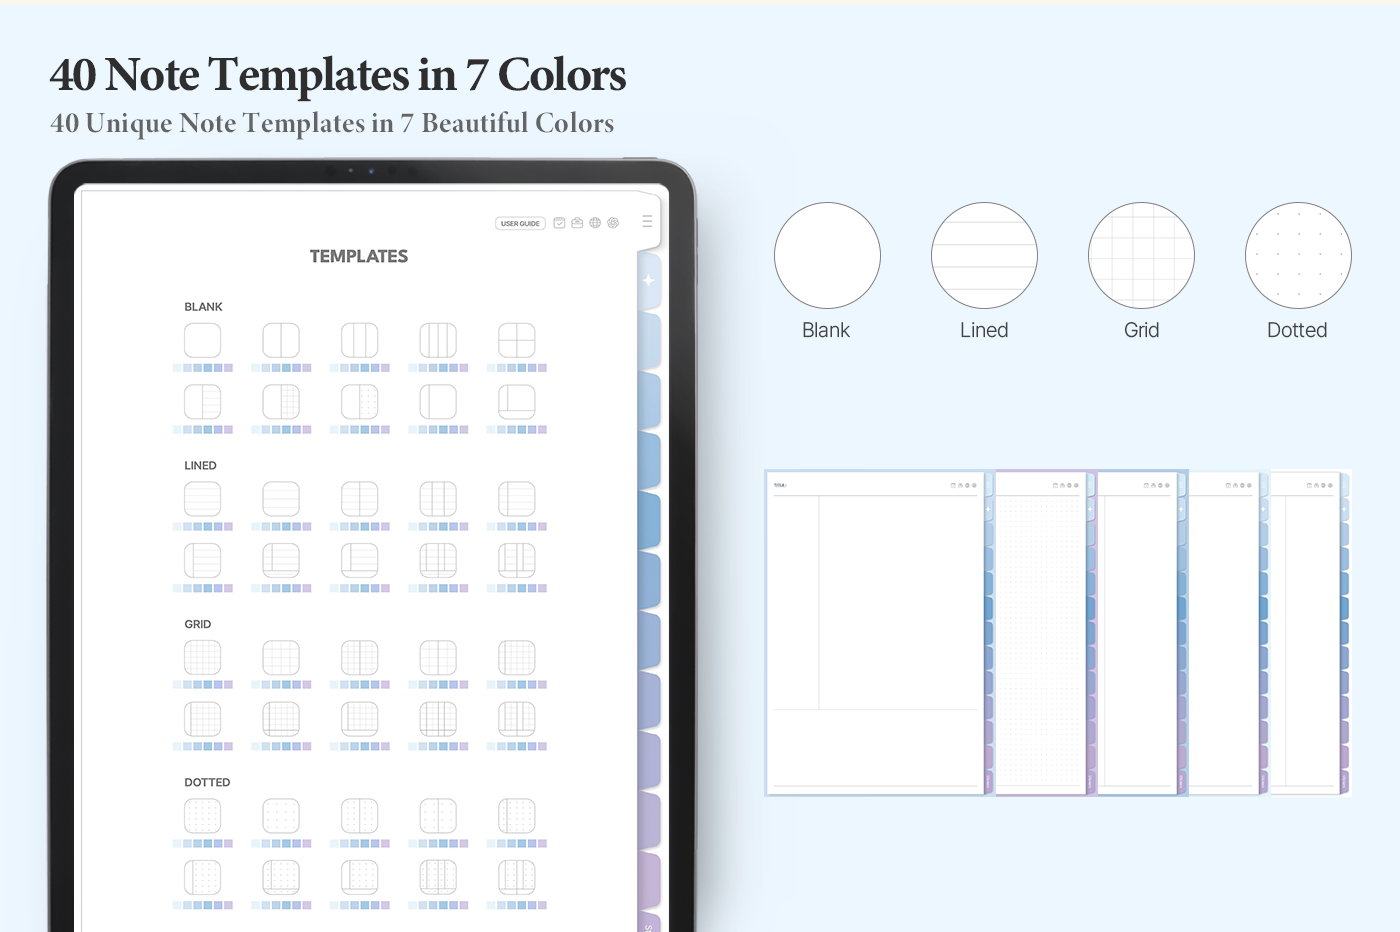This screenshot has width=1400, height=932.
Task: Select first template in Grid section
Action: tap(203, 658)
